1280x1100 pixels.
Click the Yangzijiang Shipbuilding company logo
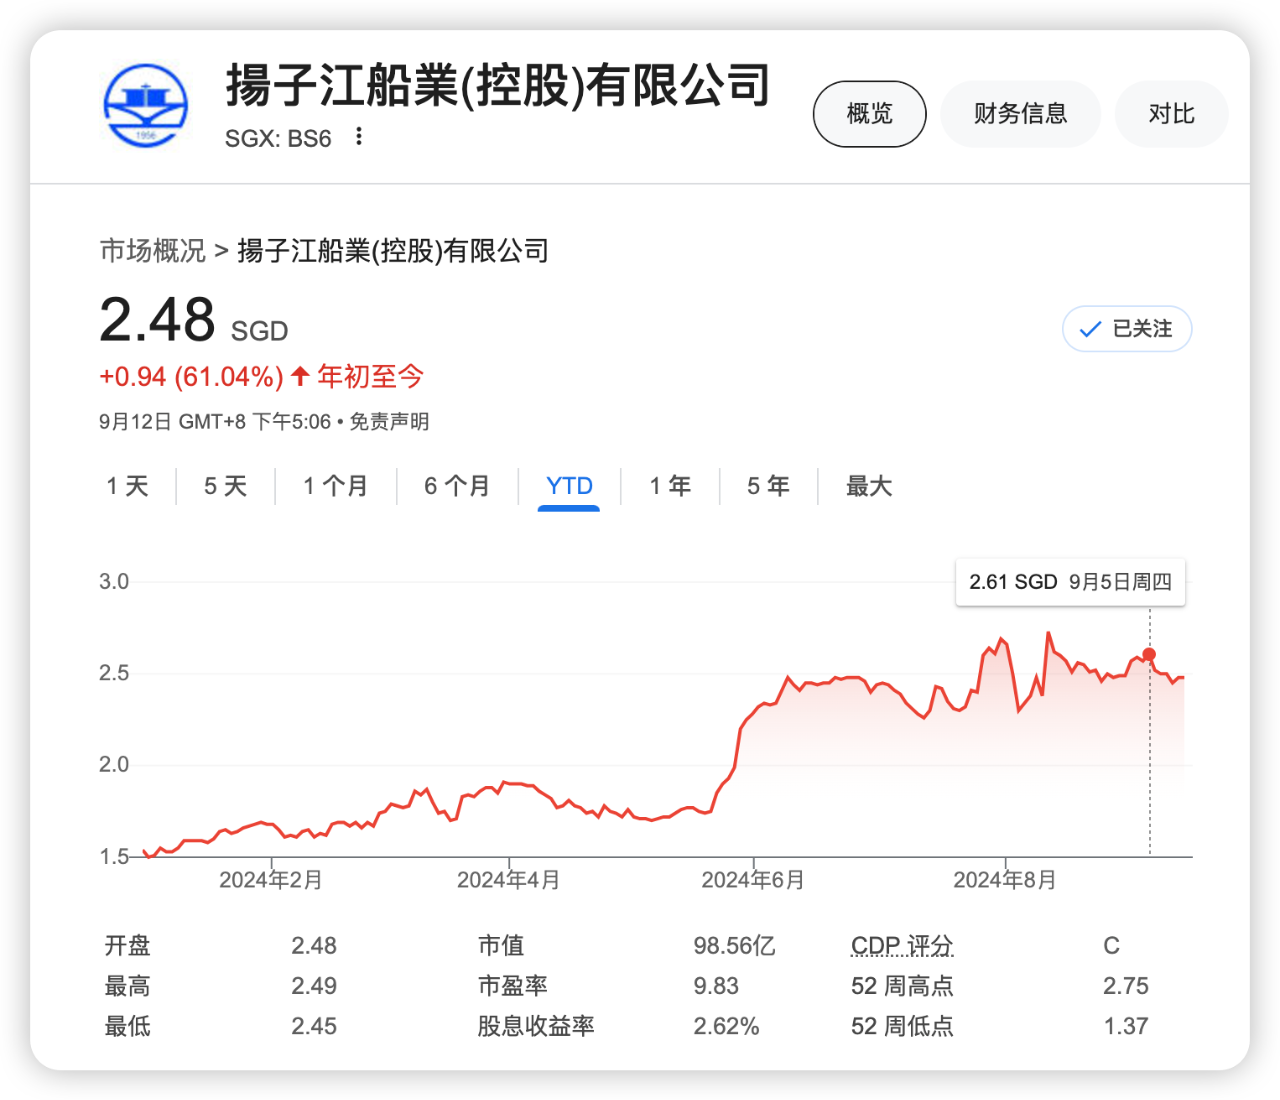146,106
